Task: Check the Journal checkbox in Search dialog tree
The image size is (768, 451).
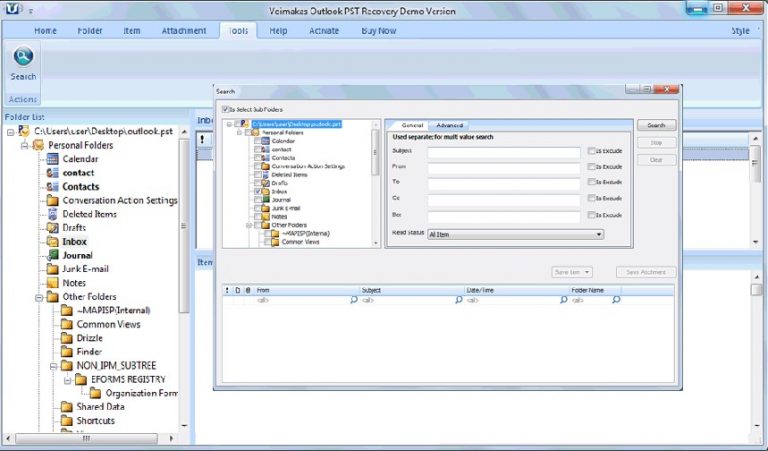Action: click(x=258, y=200)
